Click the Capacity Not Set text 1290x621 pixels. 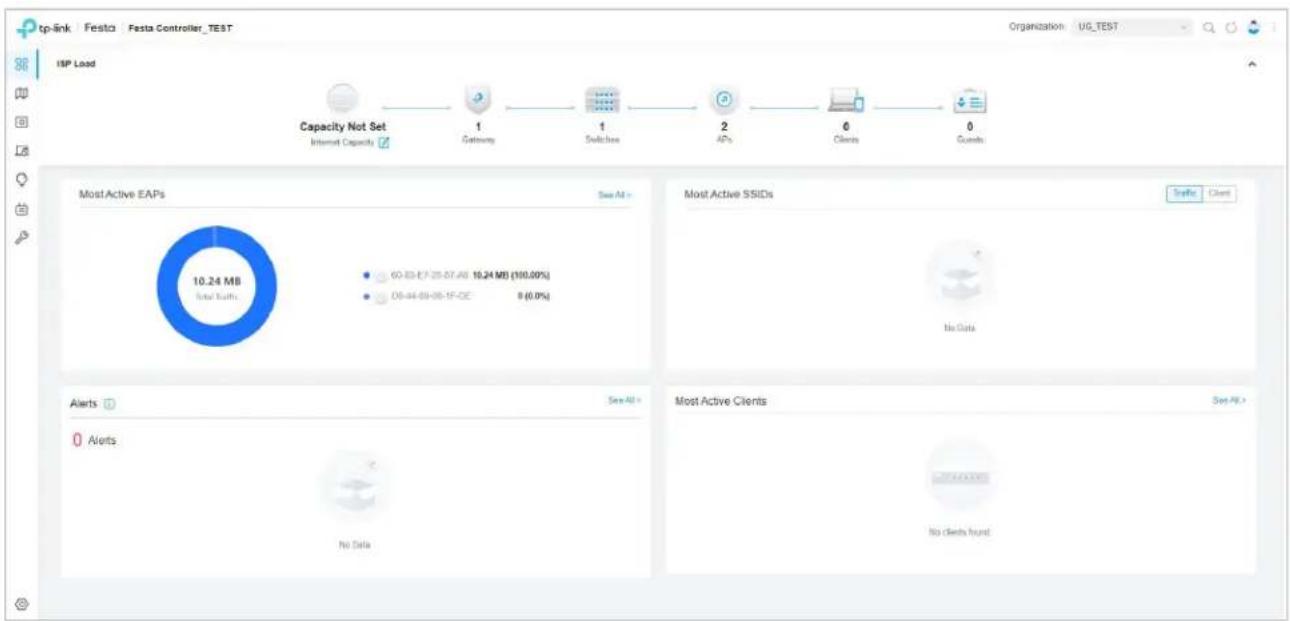[344, 128]
